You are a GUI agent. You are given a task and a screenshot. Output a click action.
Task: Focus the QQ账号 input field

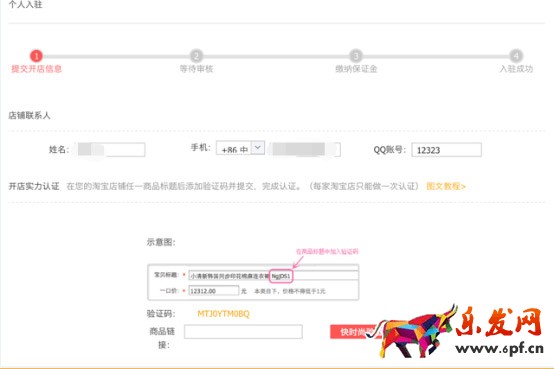(x=446, y=150)
